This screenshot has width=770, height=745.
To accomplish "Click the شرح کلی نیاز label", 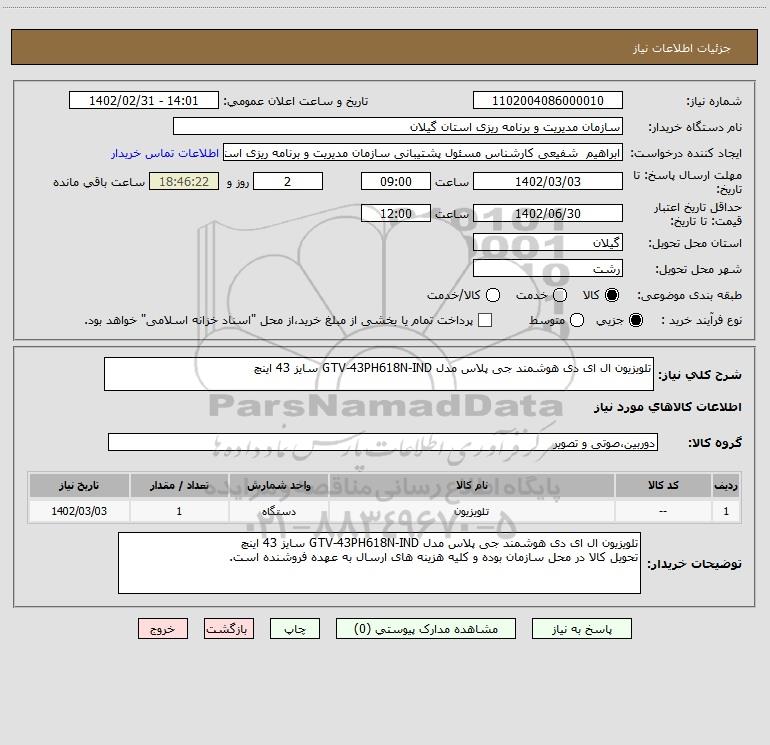I will tap(700, 375).
